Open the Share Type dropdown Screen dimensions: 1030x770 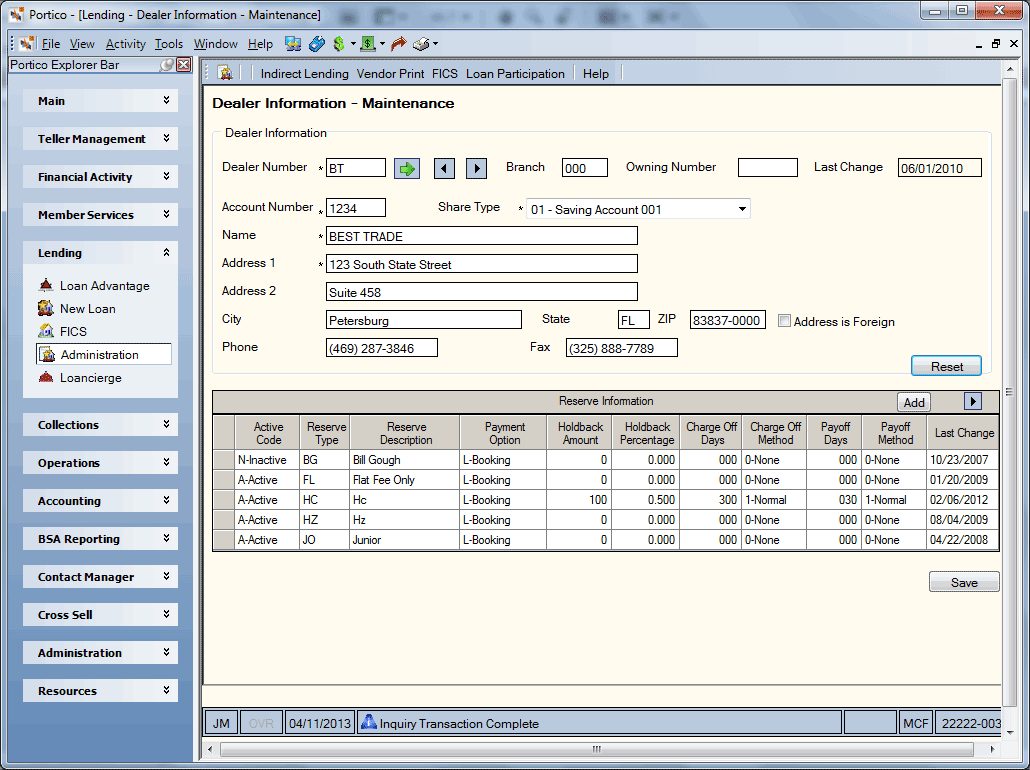click(x=742, y=209)
